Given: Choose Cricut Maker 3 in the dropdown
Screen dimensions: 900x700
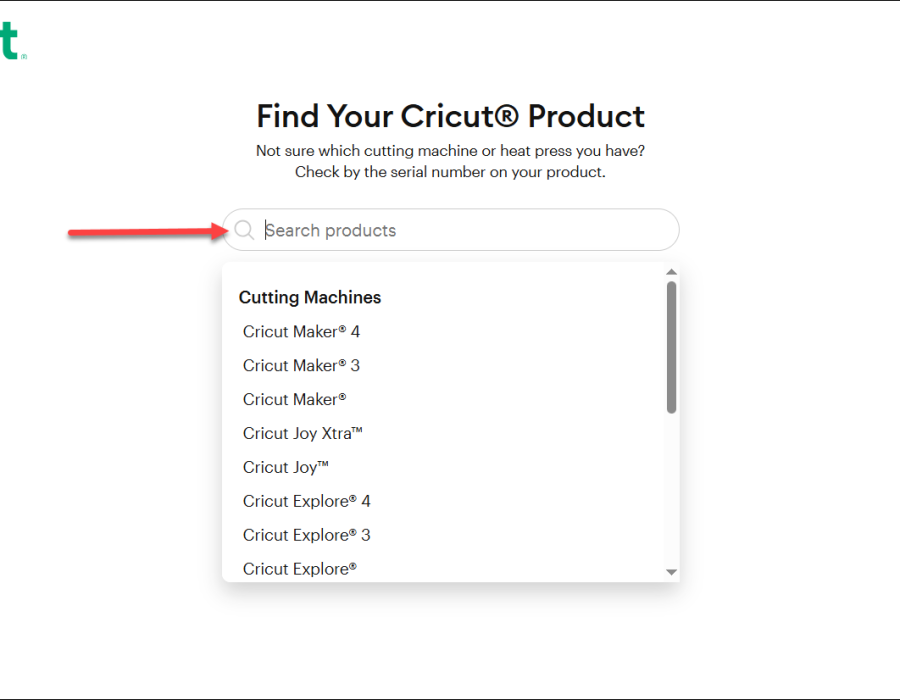Looking at the screenshot, I should pos(301,366).
